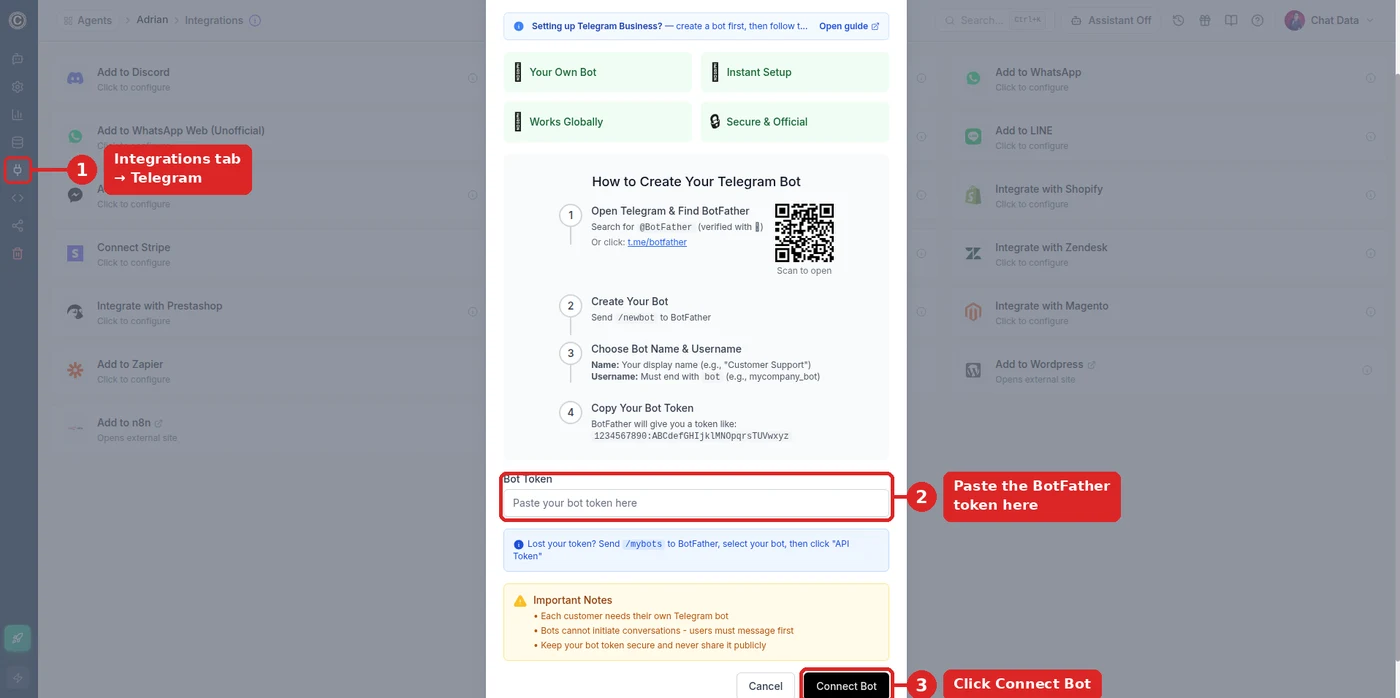Expand the Chat Data account dropdown
Screen dimensions: 1400x698
pyautogui.click(x=1328, y=20)
